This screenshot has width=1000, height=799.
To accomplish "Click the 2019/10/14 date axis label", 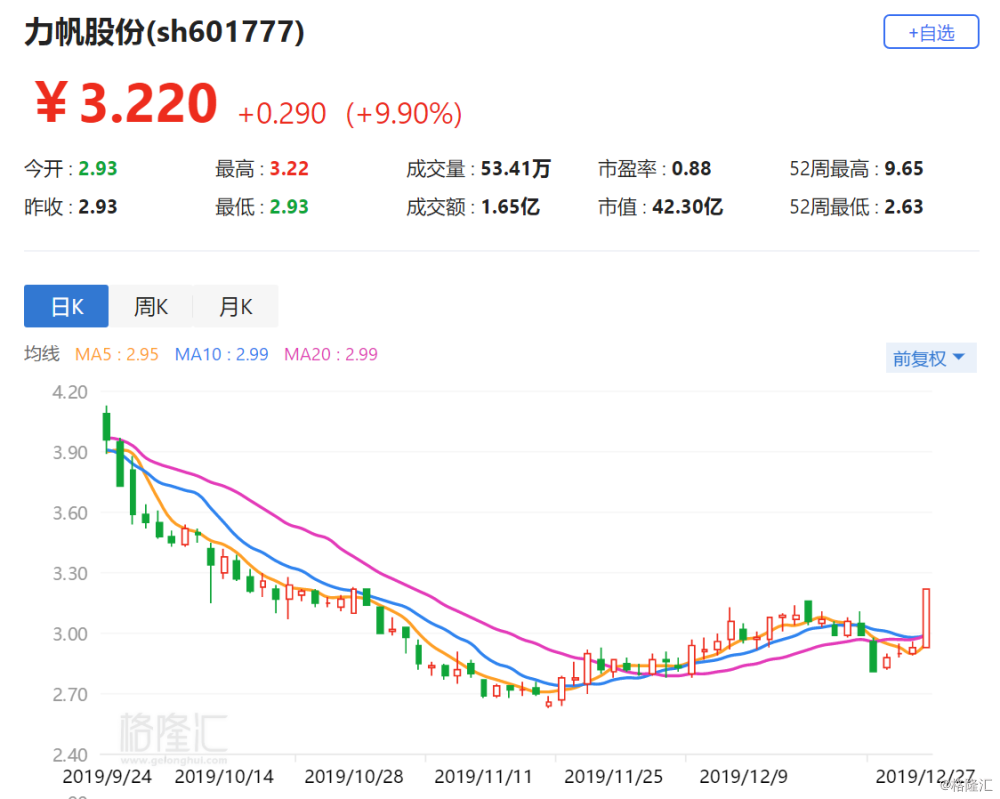I will (x=224, y=776).
